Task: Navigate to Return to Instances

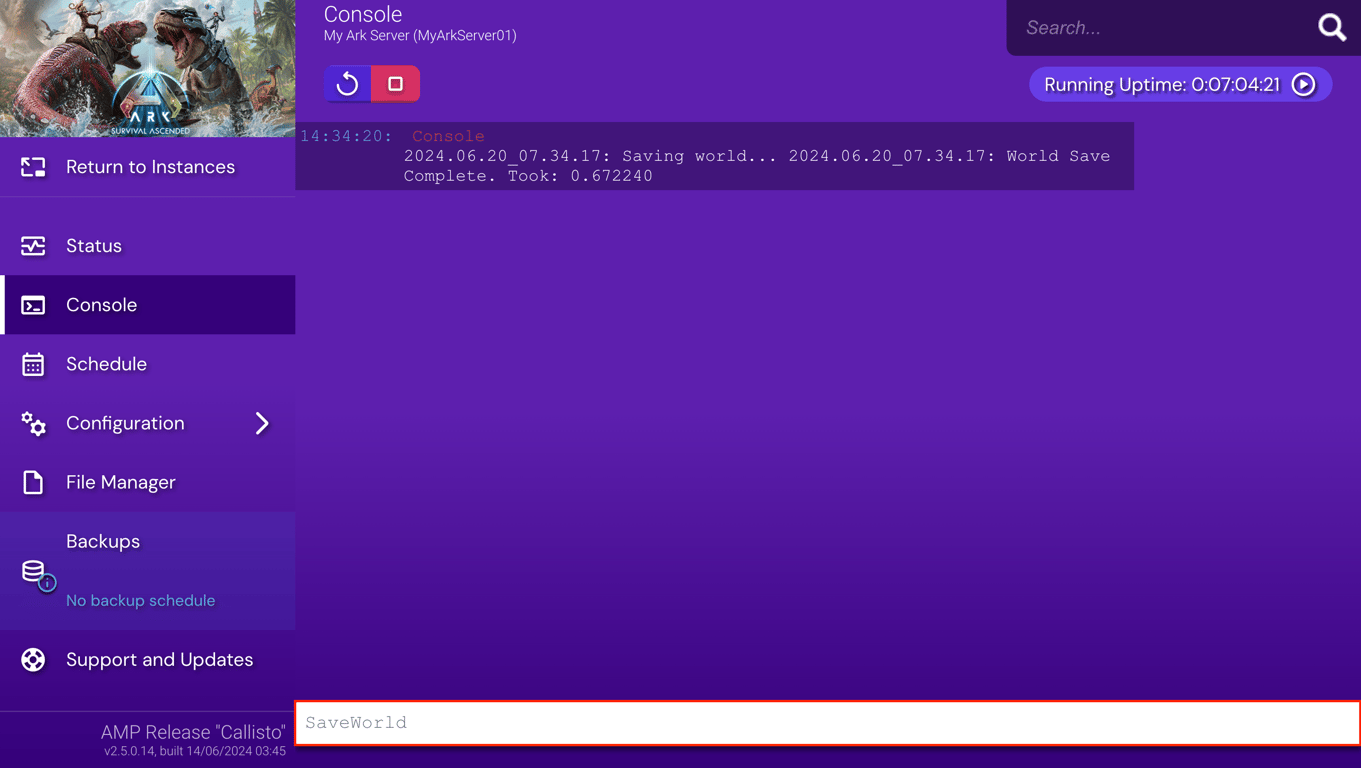Action: click(149, 167)
